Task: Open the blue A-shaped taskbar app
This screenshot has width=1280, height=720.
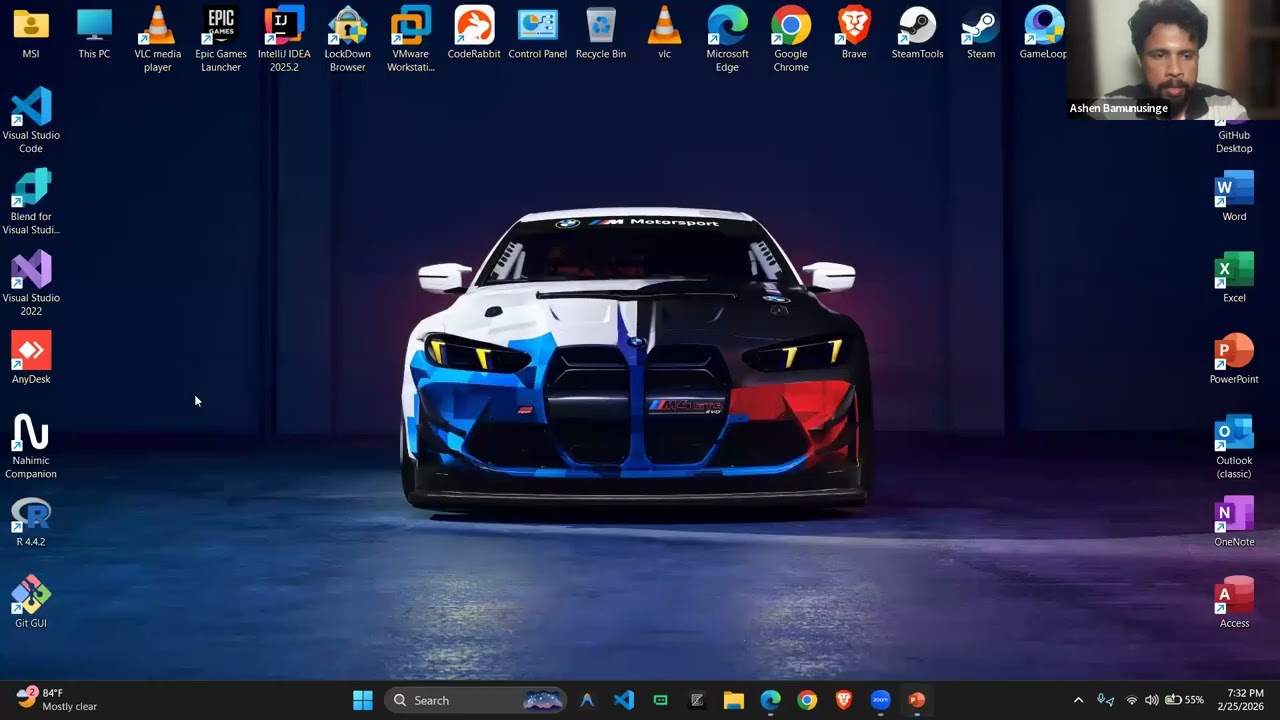Action: pos(587,700)
